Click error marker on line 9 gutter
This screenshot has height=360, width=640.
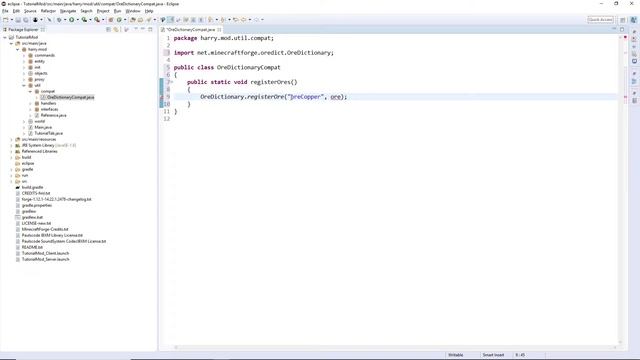(x=162, y=97)
